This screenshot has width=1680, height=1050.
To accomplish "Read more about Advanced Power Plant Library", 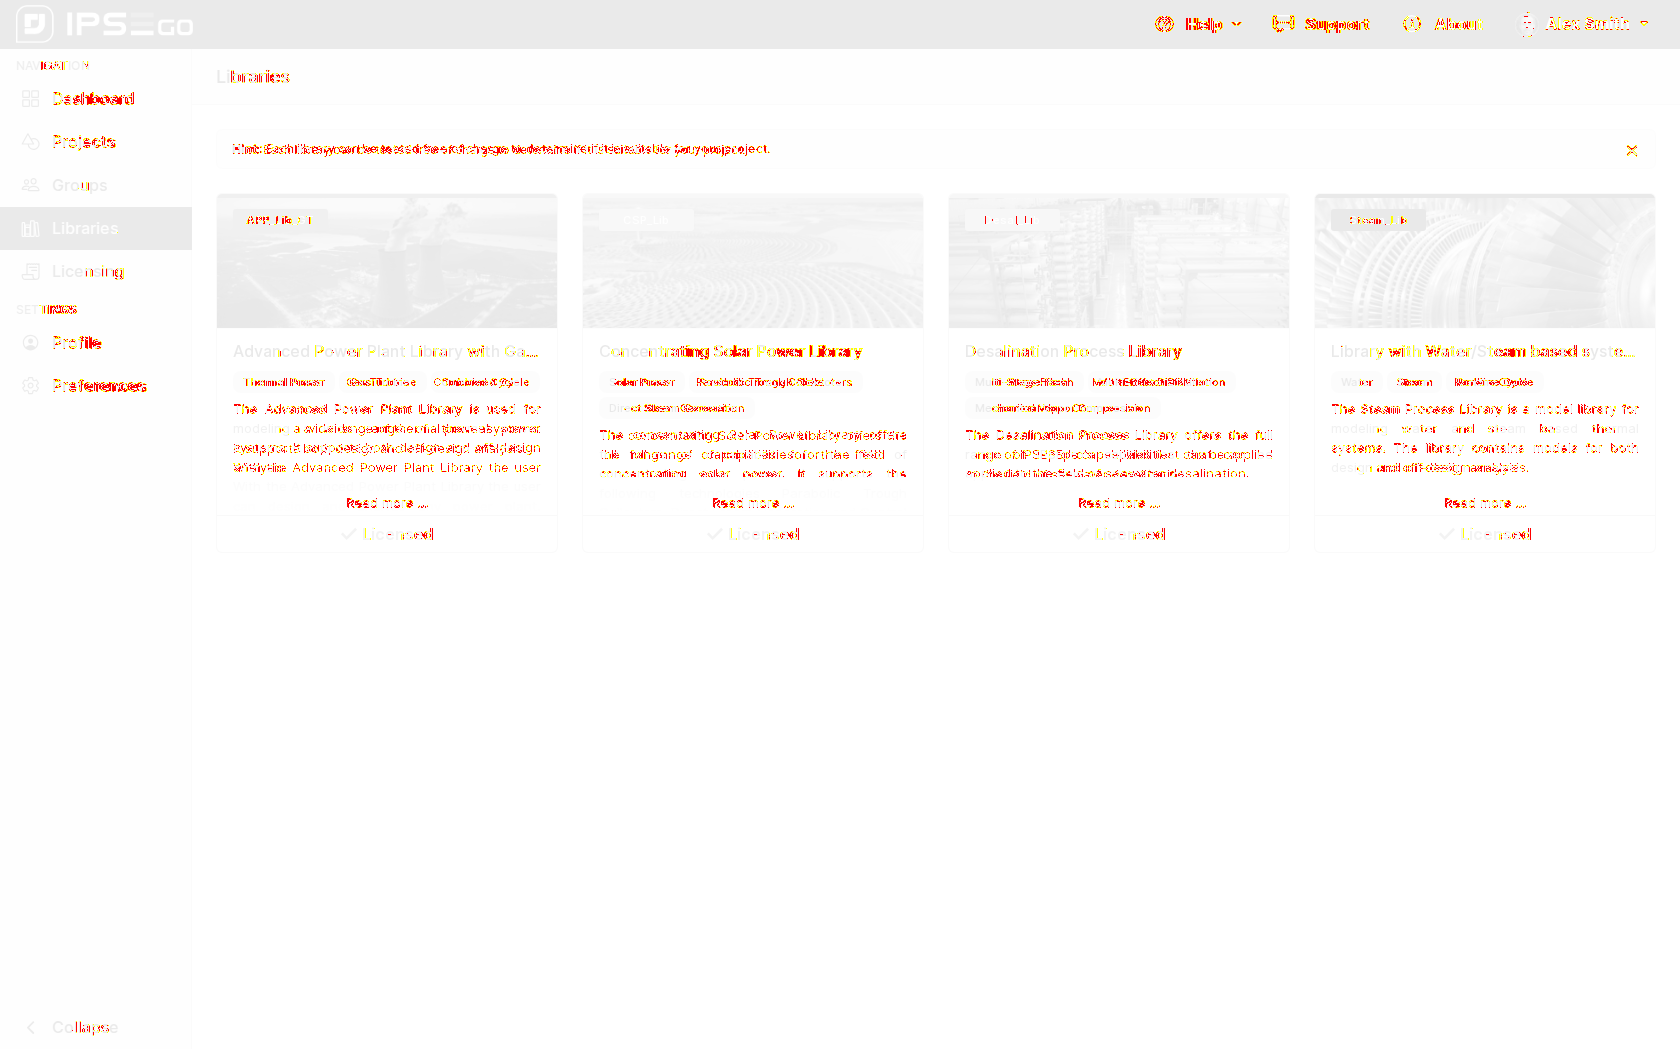I will click(386, 503).
